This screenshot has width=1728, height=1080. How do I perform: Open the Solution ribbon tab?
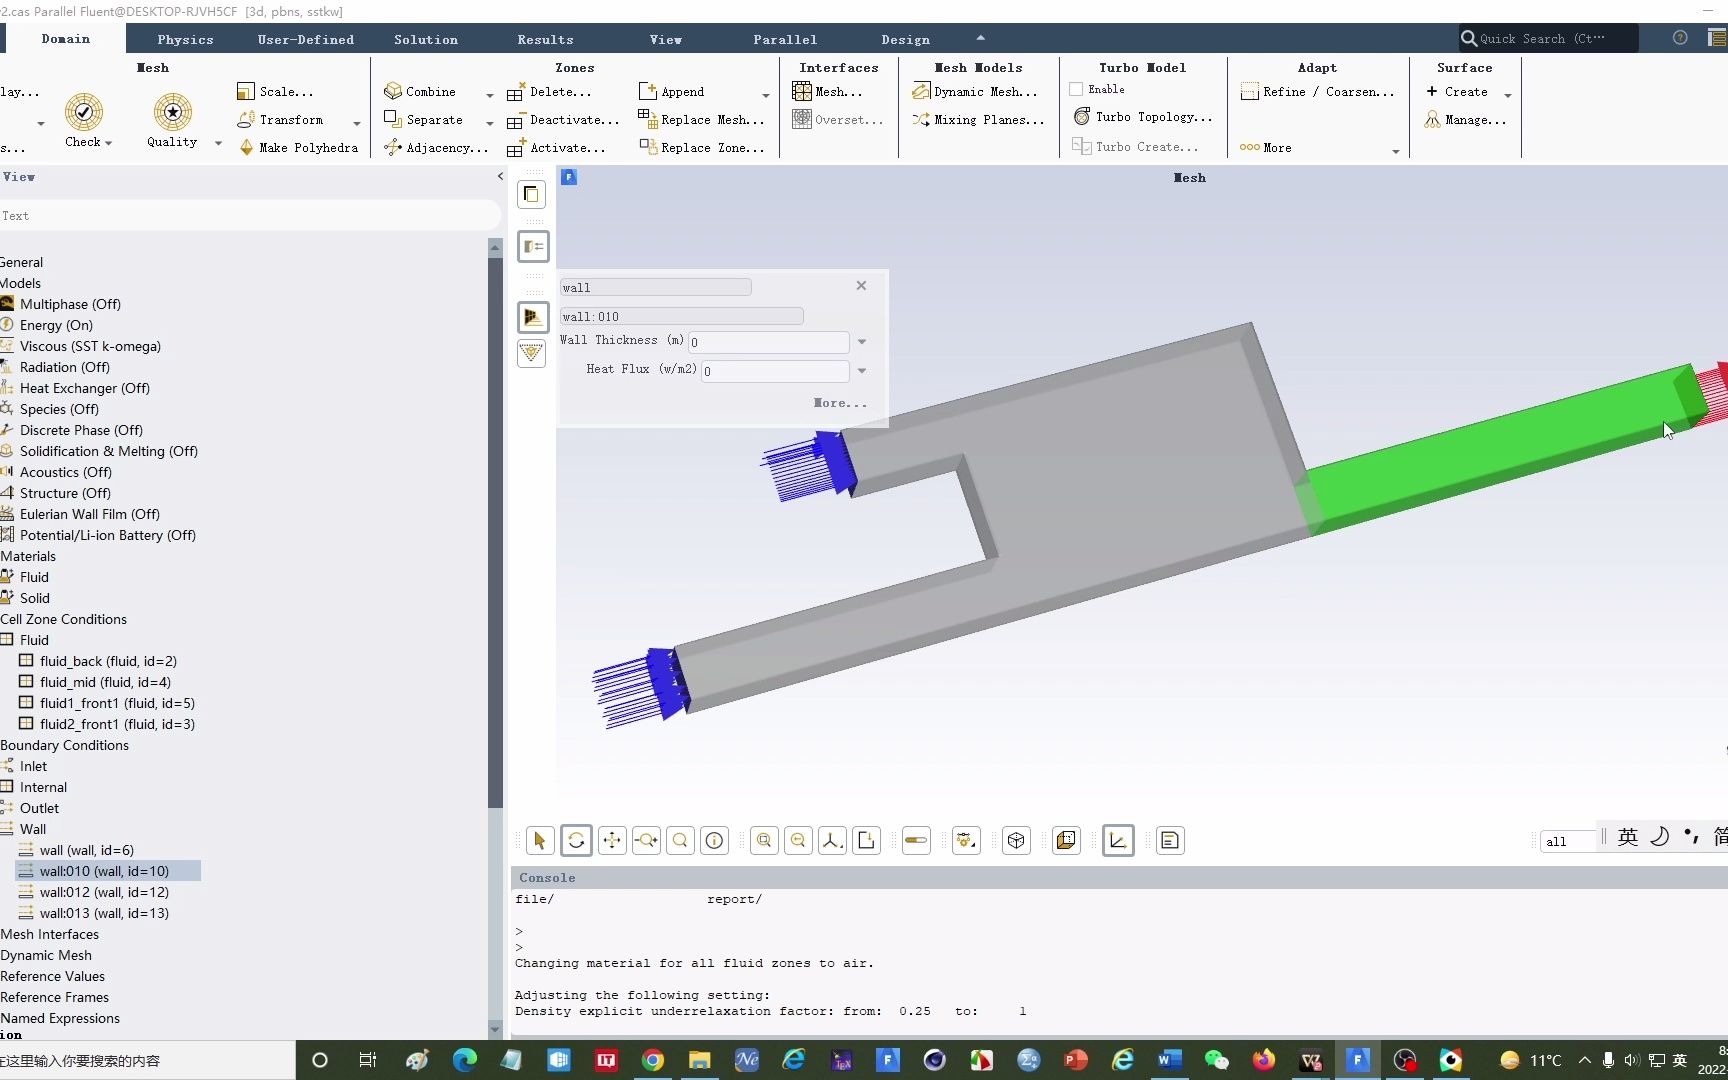coord(426,39)
